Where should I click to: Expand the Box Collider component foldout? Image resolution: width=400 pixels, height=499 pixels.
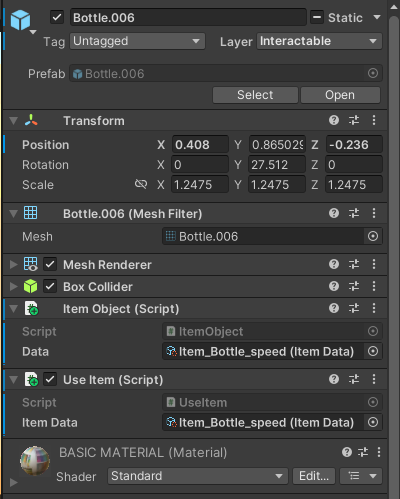[x=14, y=286]
